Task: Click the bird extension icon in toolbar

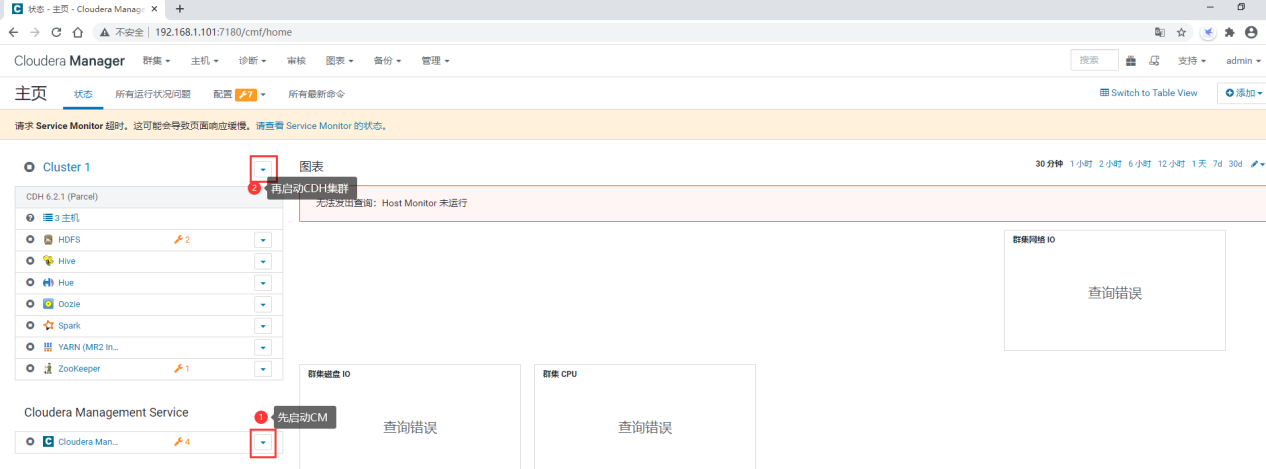Action: [1209, 32]
